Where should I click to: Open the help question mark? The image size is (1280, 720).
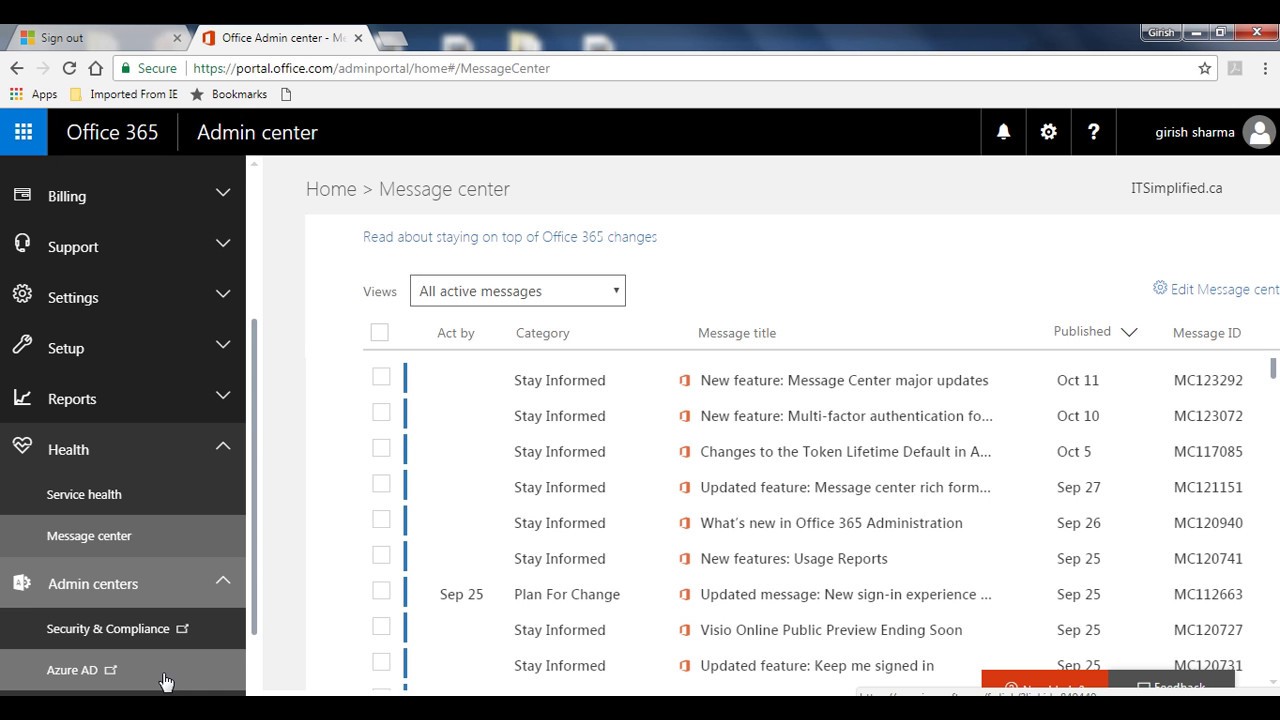pos(1093,132)
